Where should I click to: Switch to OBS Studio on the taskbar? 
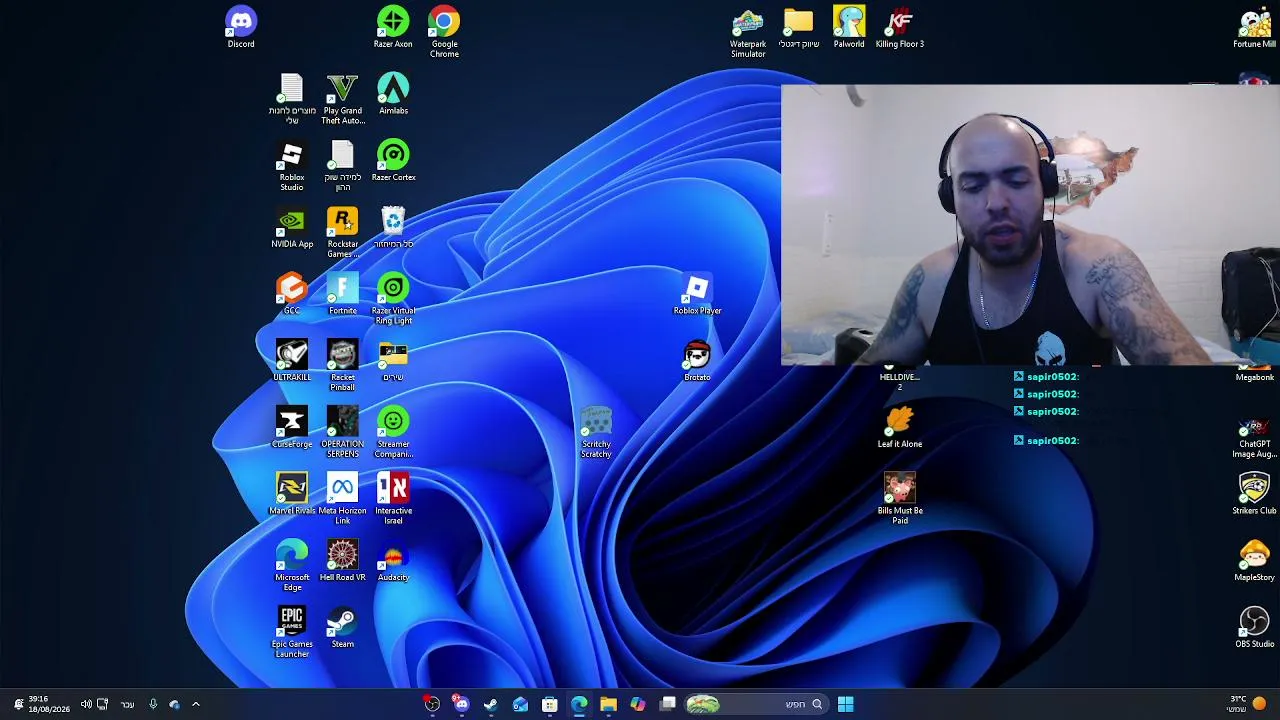coord(432,704)
